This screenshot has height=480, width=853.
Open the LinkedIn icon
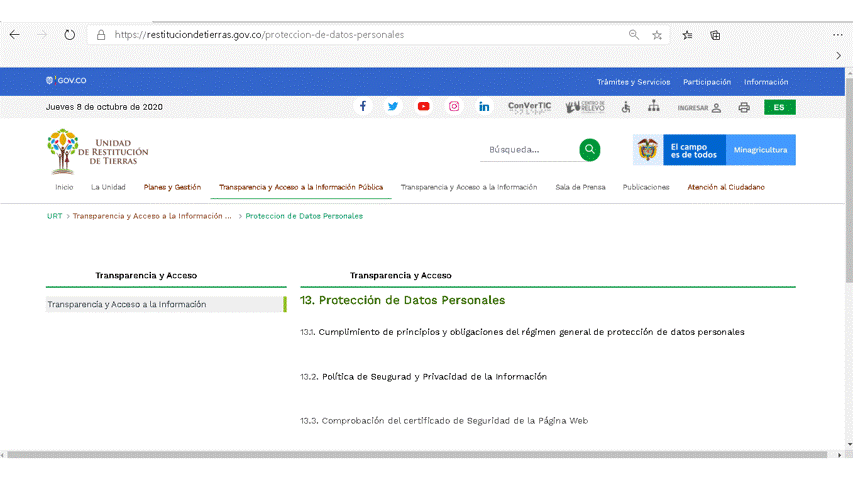point(484,107)
